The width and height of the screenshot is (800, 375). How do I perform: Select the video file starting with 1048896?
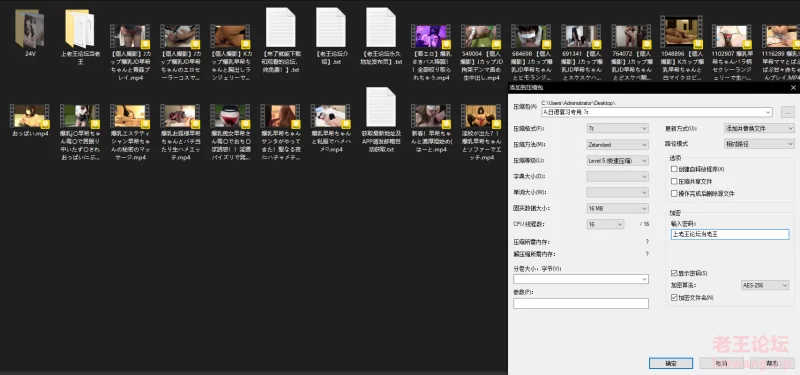tap(681, 32)
